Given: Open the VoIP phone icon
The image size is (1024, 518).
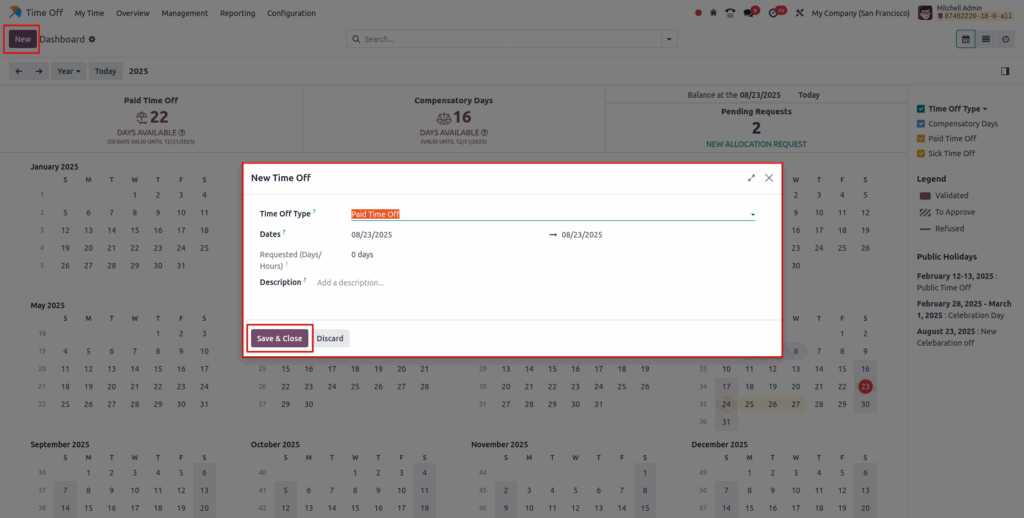Looking at the screenshot, I should (x=730, y=13).
